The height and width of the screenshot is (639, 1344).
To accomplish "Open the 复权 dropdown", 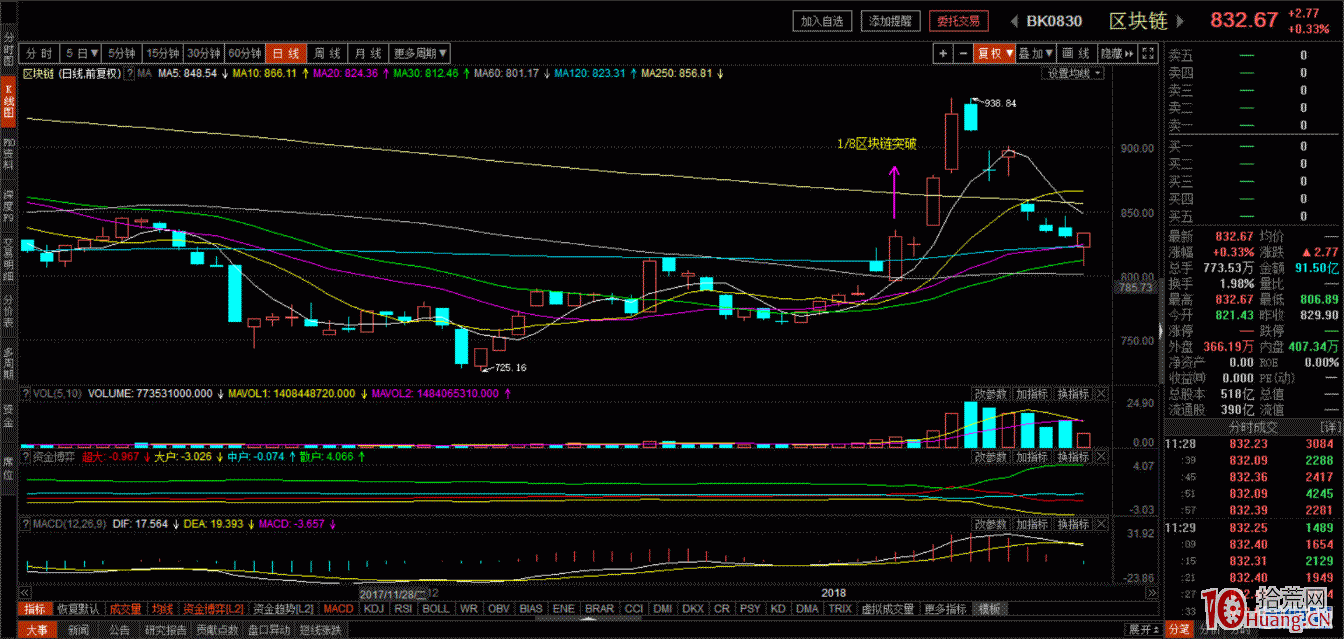I will click(x=995, y=53).
